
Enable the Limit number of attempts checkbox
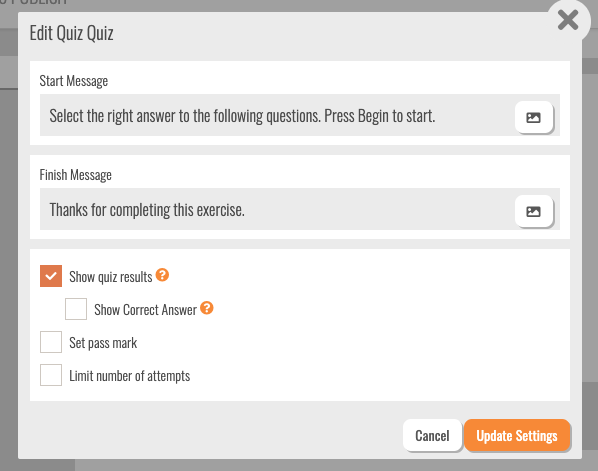51,375
